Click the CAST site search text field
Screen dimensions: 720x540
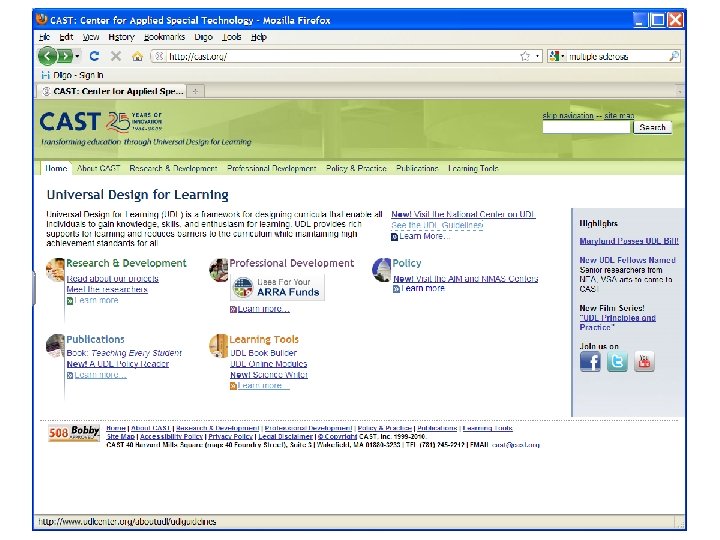point(586,127)
